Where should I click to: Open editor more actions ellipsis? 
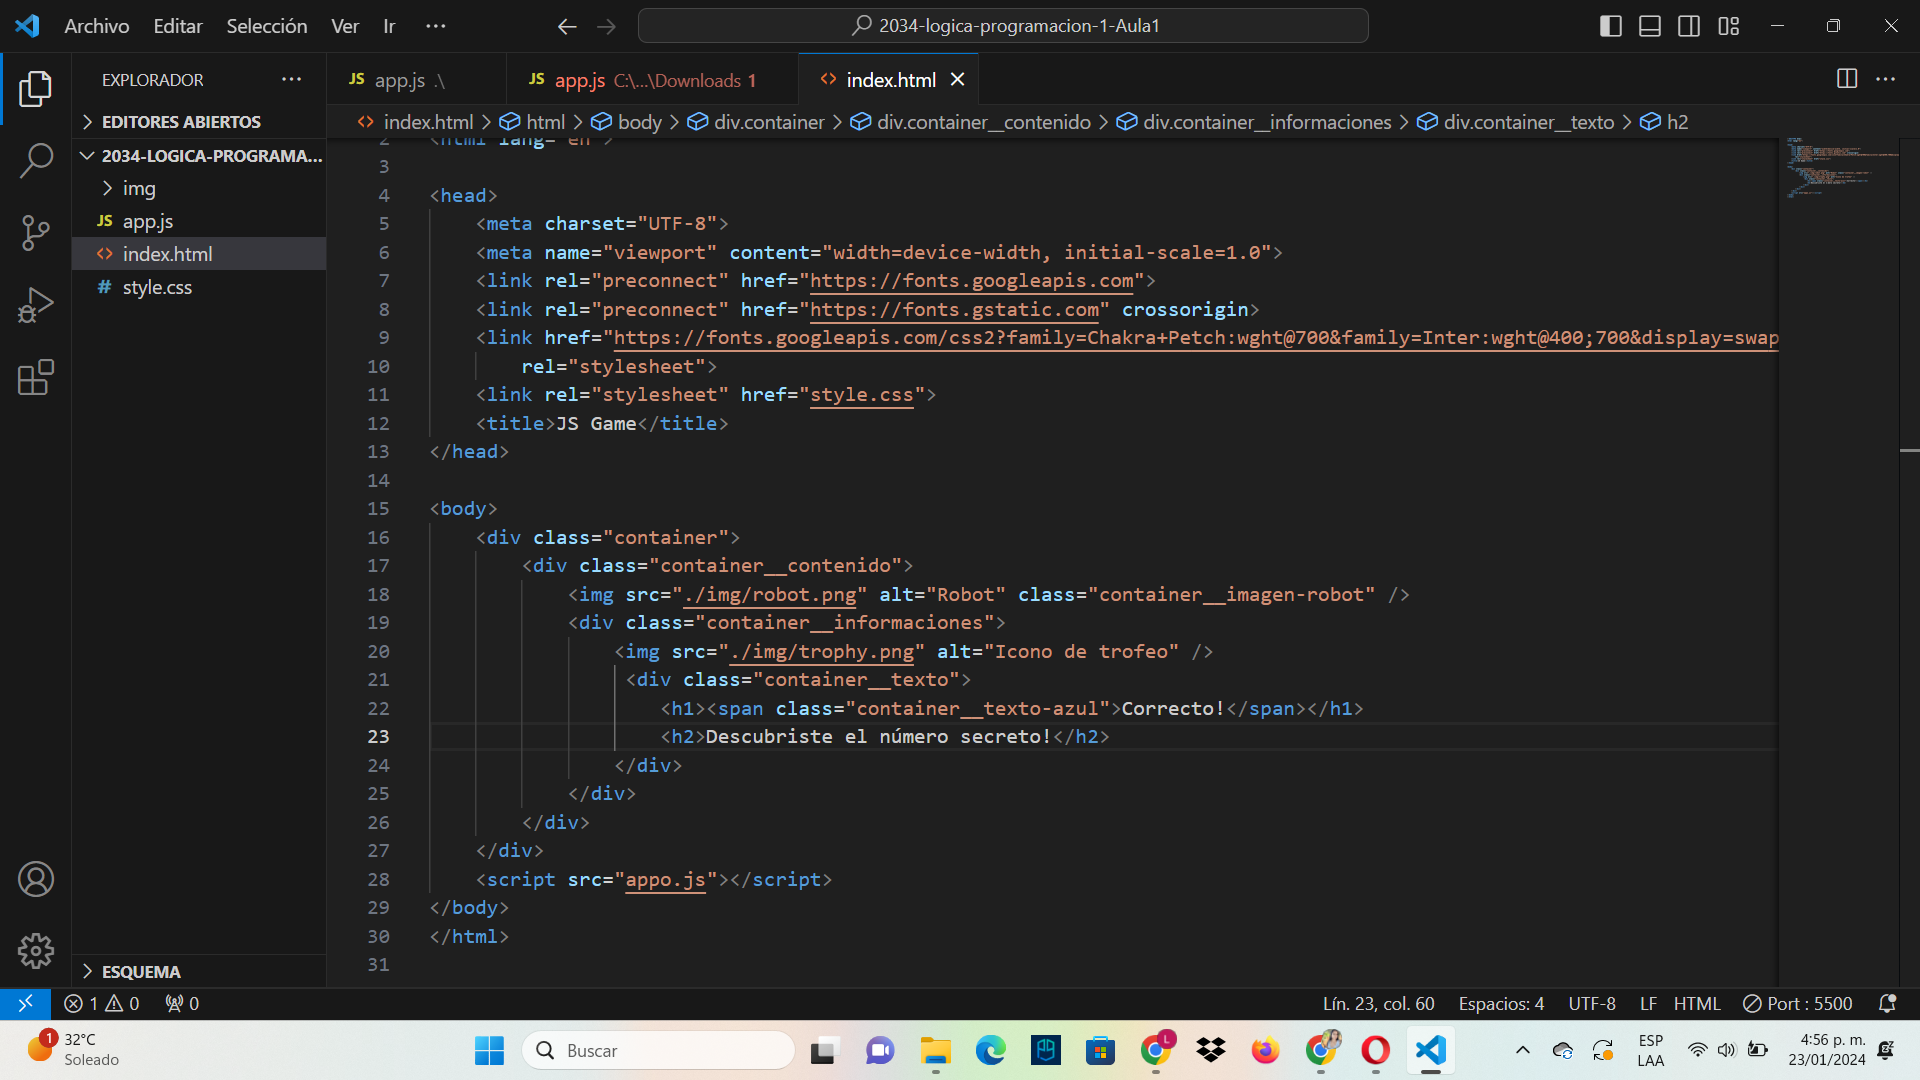[x=1886, y=79]
